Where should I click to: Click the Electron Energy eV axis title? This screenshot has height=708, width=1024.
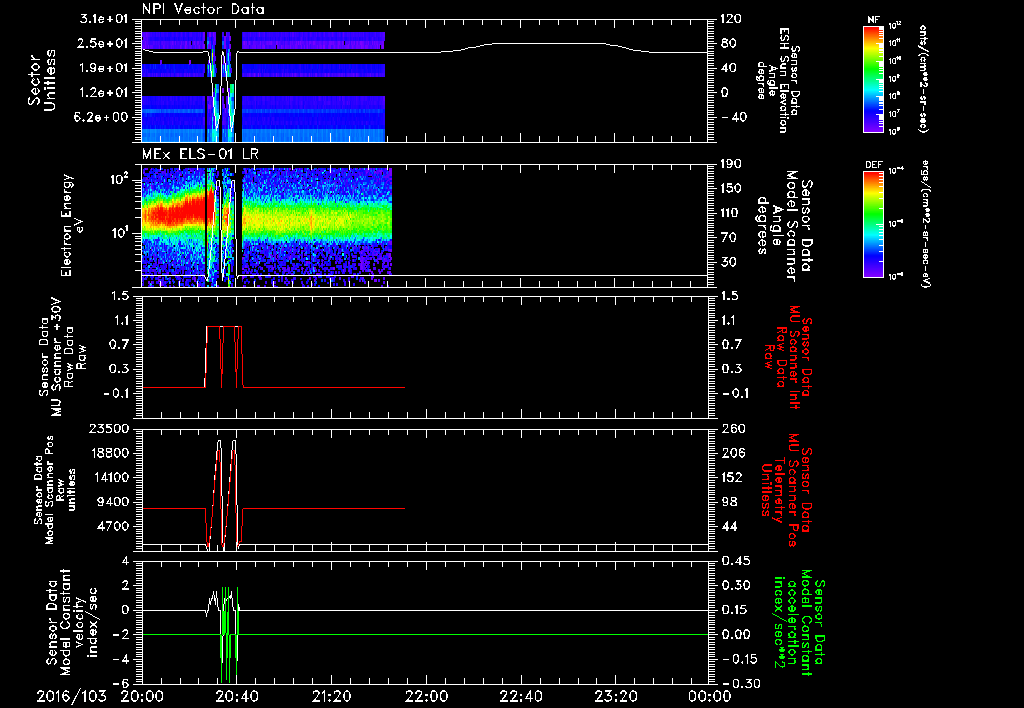[x=72, y=225]
